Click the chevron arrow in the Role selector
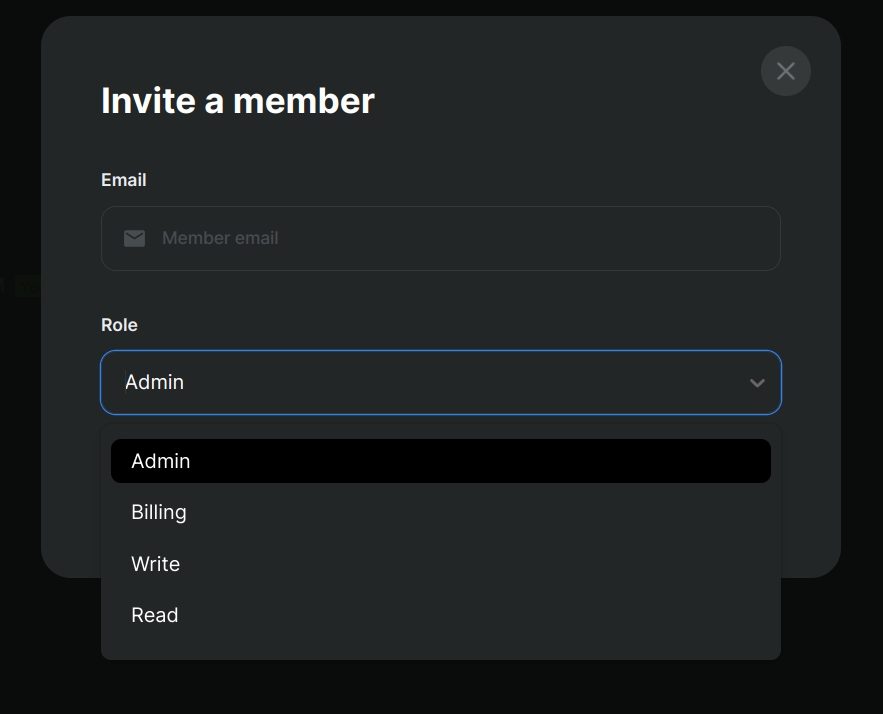Image resolution: width=883 pixels, height=714 pixels. point(757,383)
